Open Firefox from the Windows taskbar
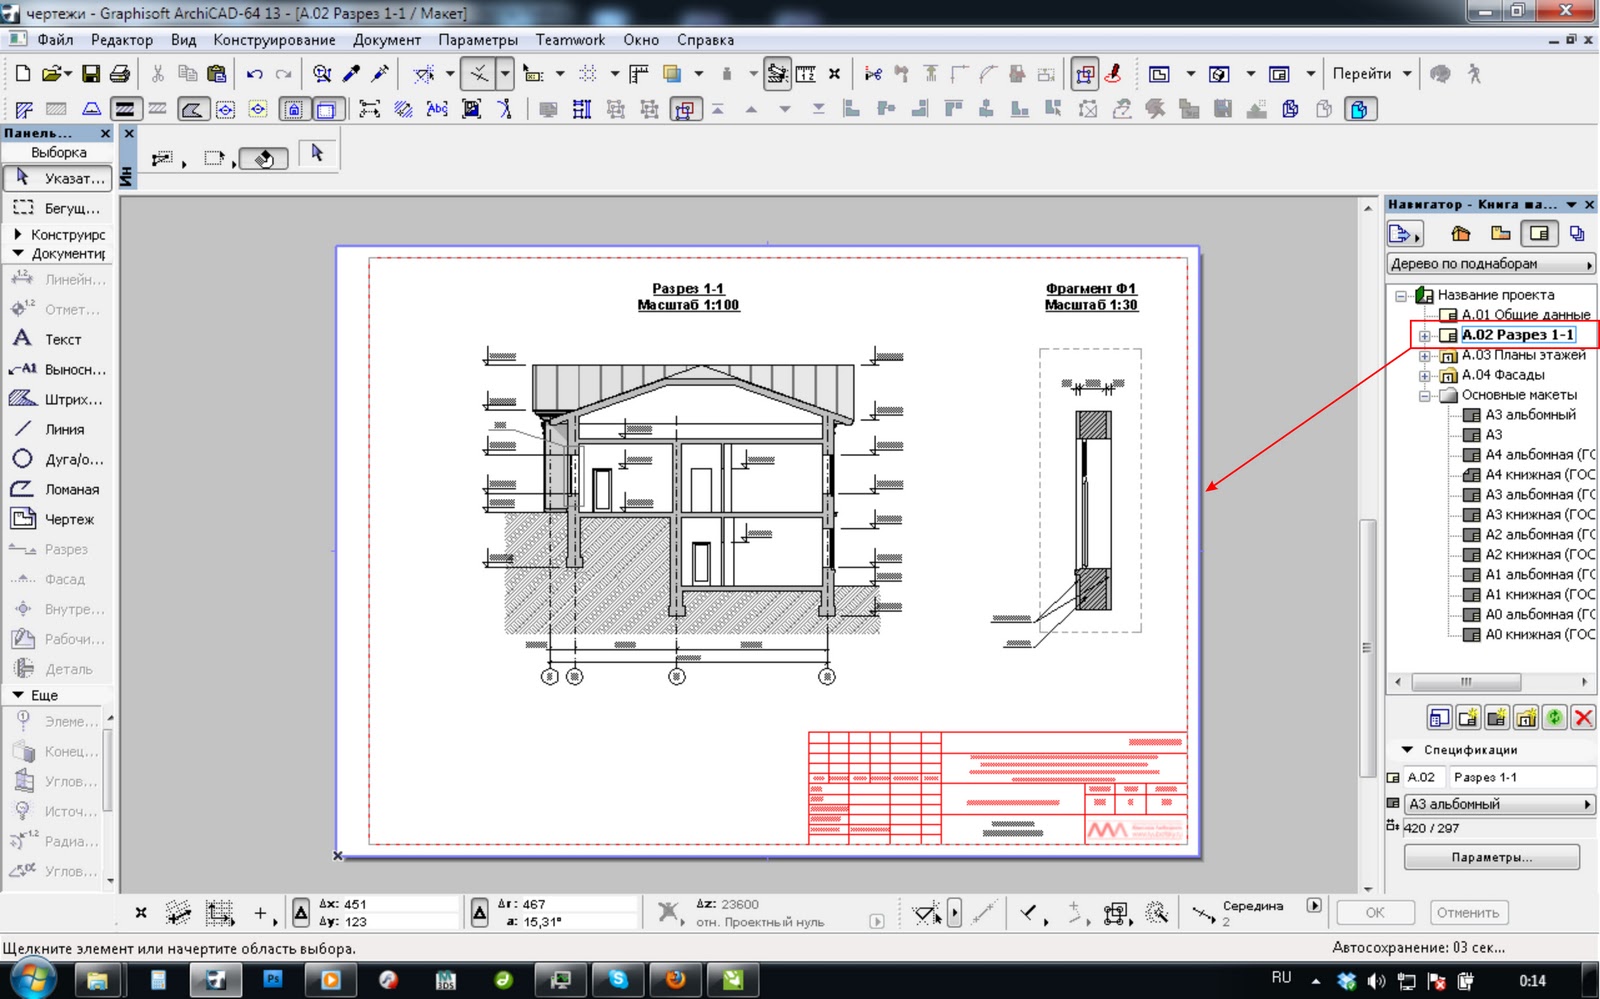 click(x=676, y=980)
